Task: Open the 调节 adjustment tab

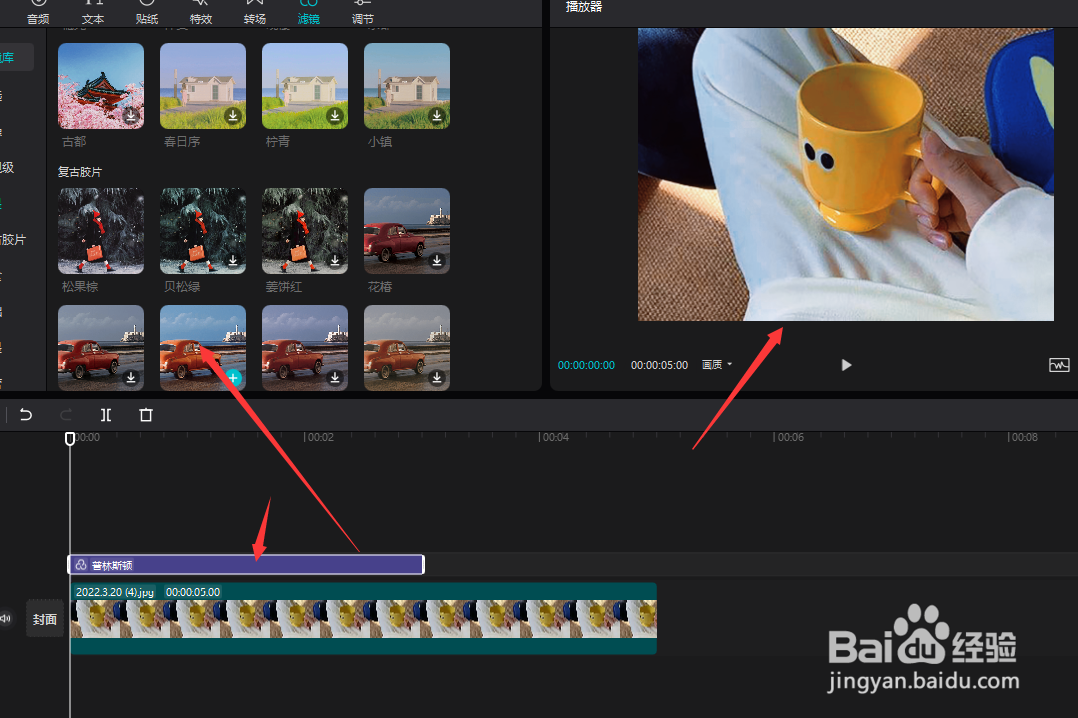Action: tap(362, 13)
